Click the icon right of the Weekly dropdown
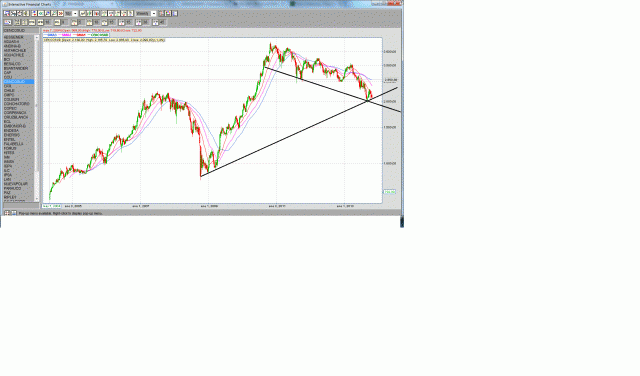Screen dimensions: 640x376 [x=161, y=13]
